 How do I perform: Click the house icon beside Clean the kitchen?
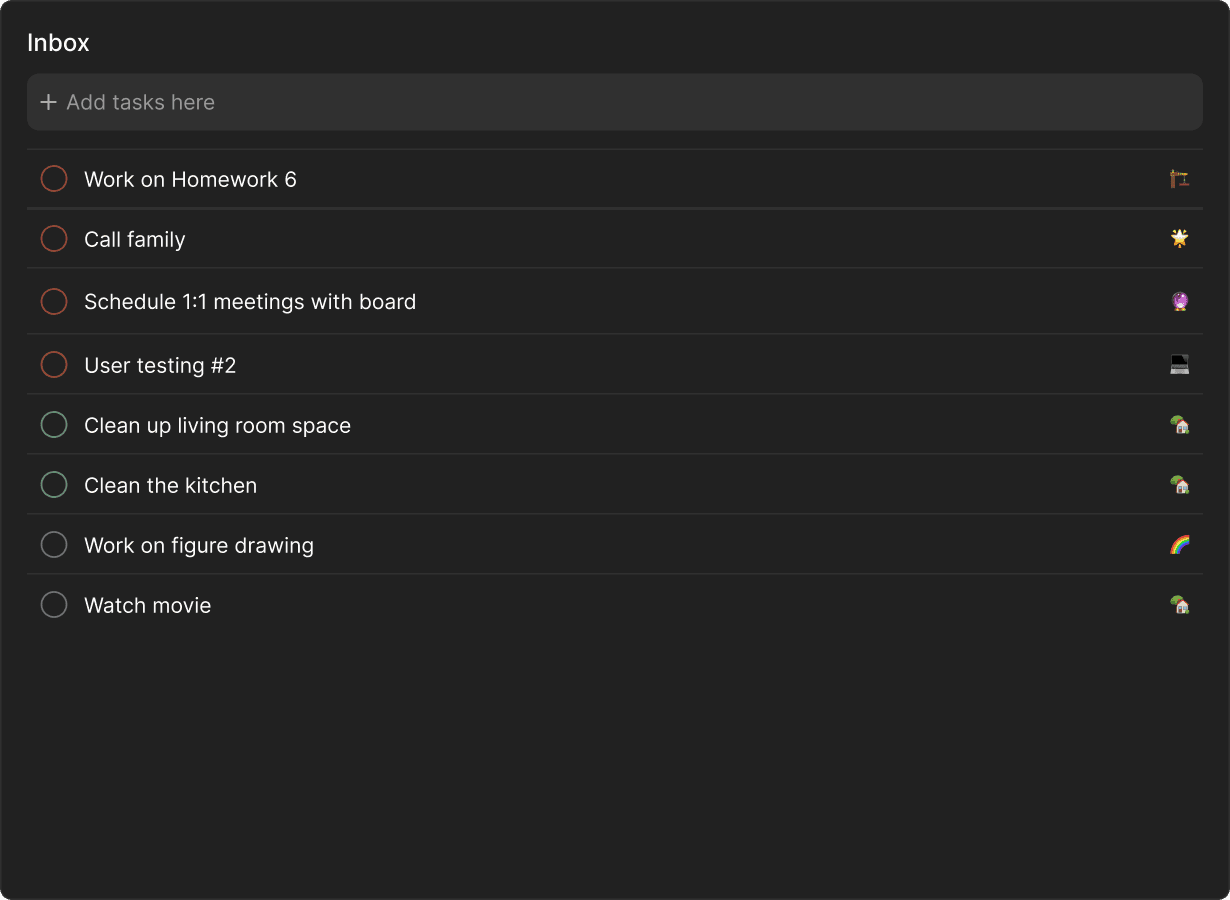click(x=1180, y=485)
